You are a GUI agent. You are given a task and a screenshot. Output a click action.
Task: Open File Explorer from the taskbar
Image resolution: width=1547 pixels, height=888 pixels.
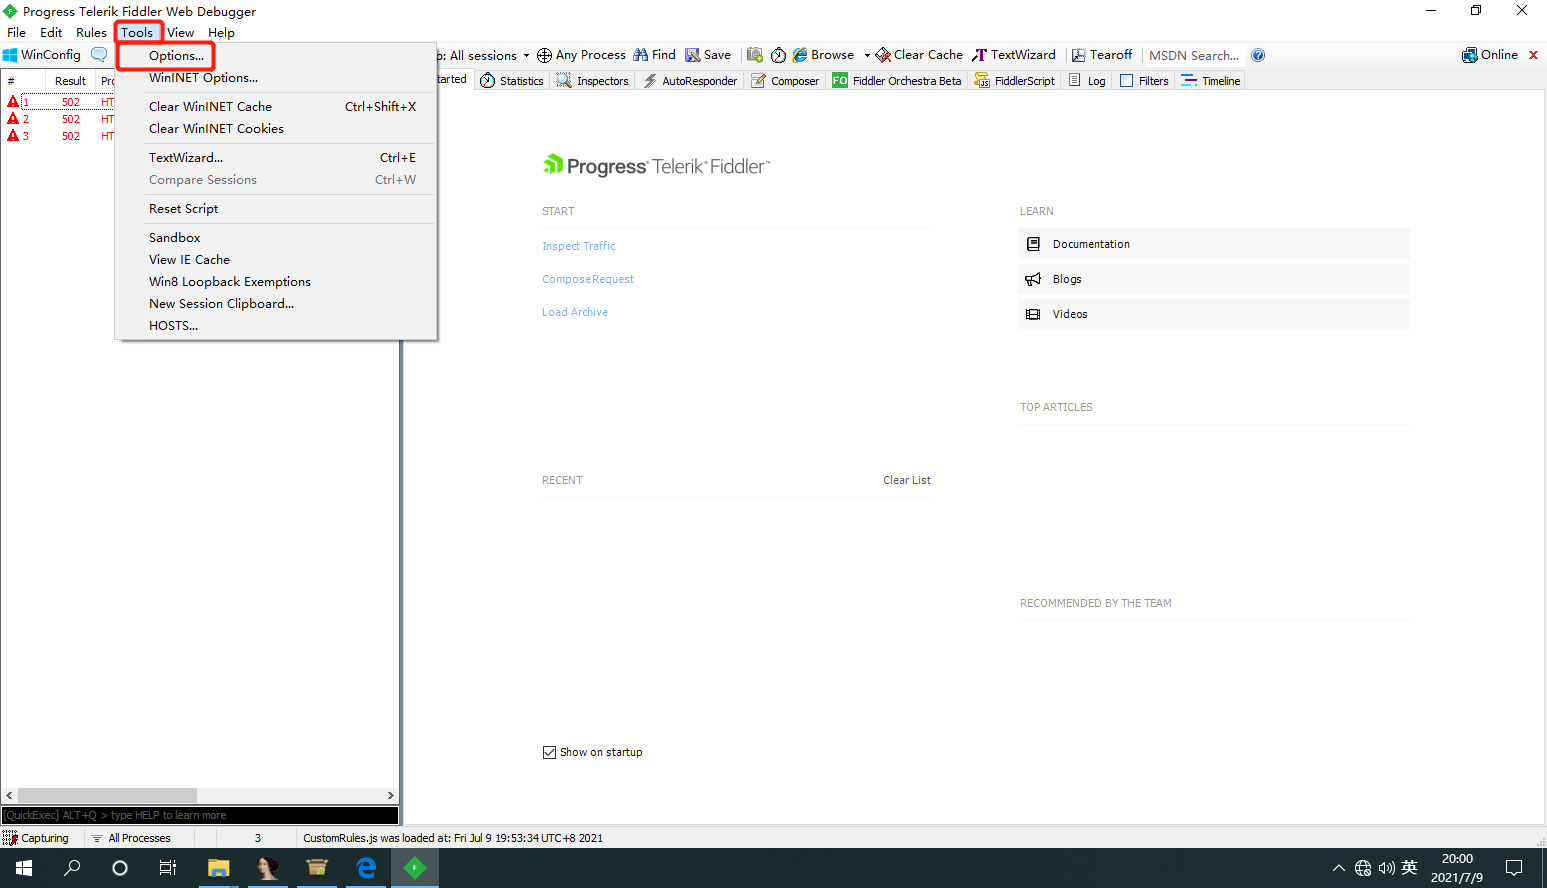click(218, 868)
